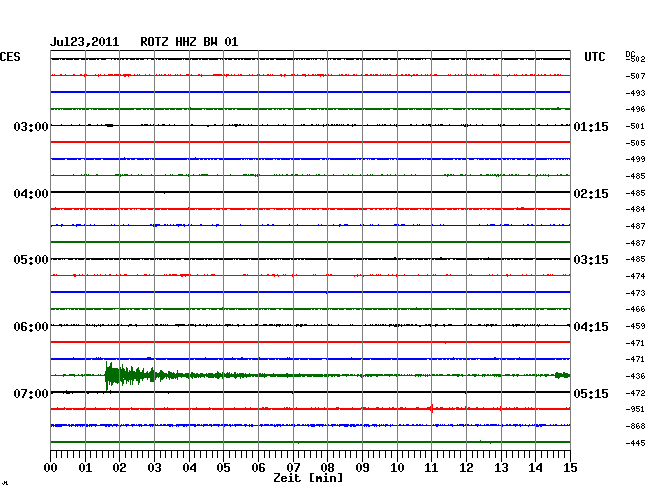Click the x-axis minute label 00
Image resolution: width=650 pixels, height=494 pixels.
coord(50,468)
